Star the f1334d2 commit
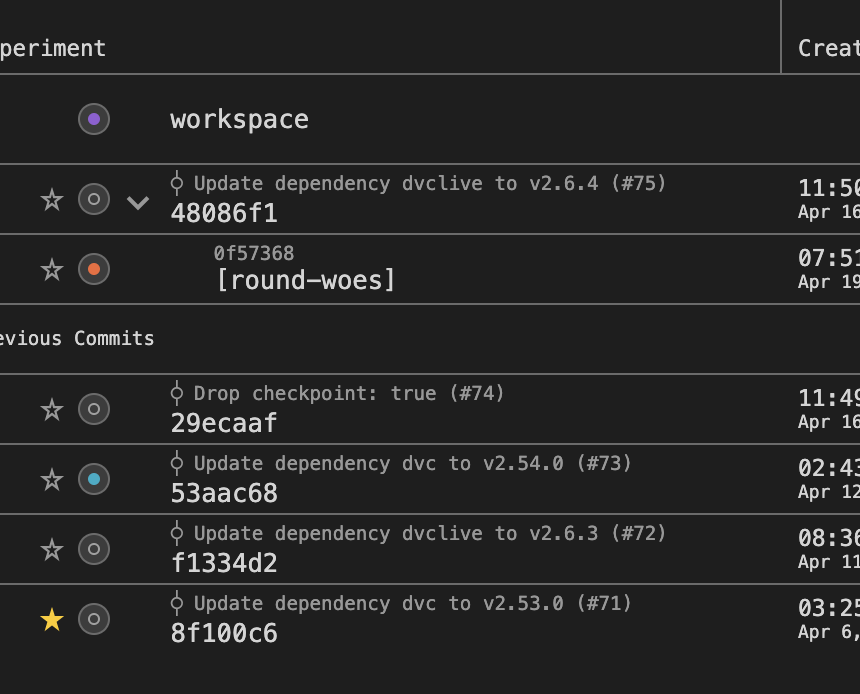 52,549
